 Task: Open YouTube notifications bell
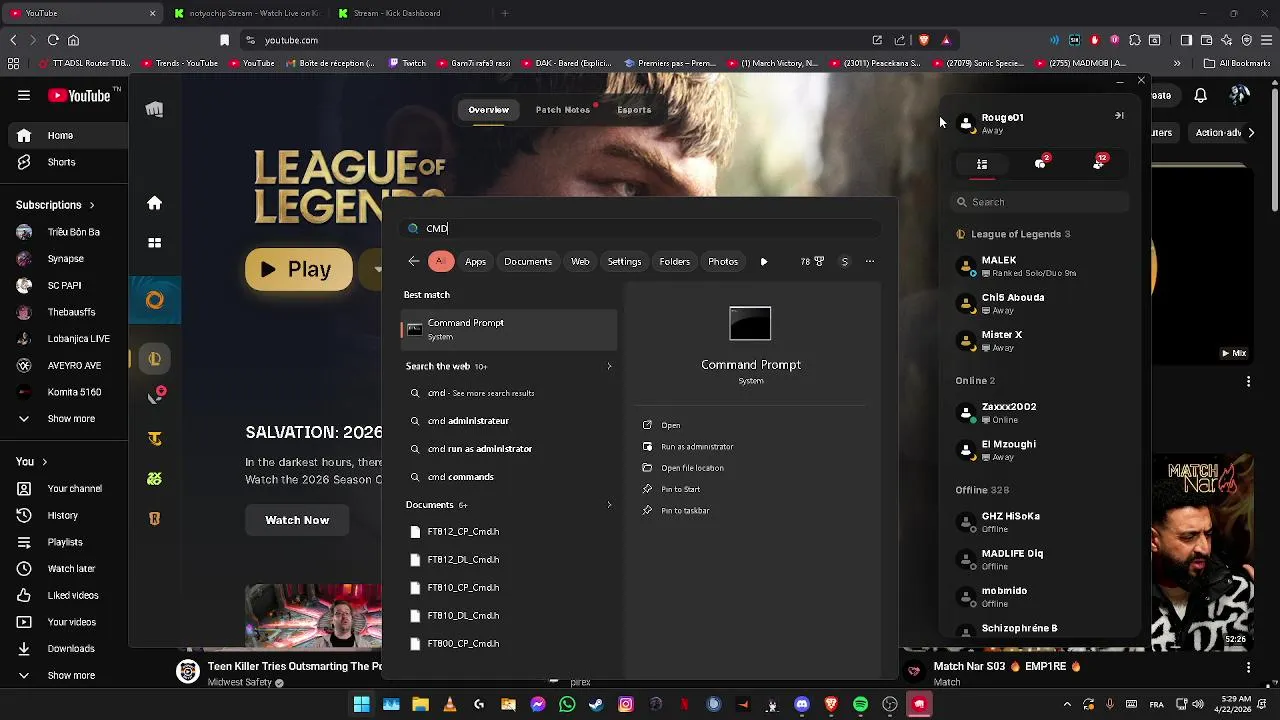[1201, 96]
